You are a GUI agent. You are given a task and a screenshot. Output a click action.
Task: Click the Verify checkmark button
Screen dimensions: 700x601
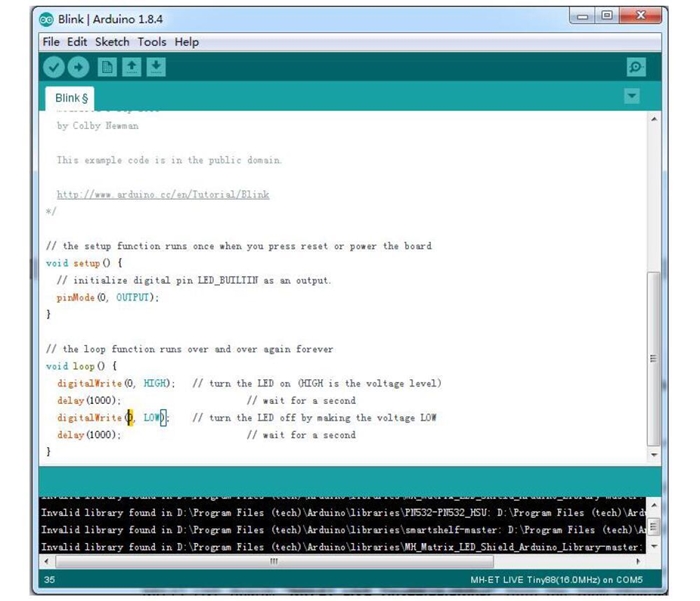coord(54,67)
